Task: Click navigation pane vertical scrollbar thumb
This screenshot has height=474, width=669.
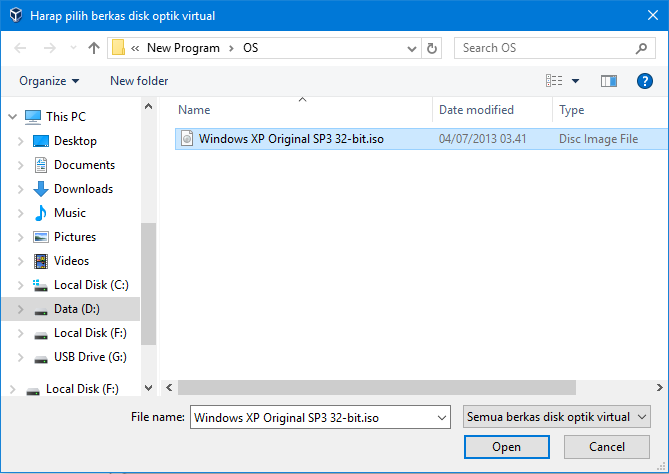Action: (x=148, y=284)
